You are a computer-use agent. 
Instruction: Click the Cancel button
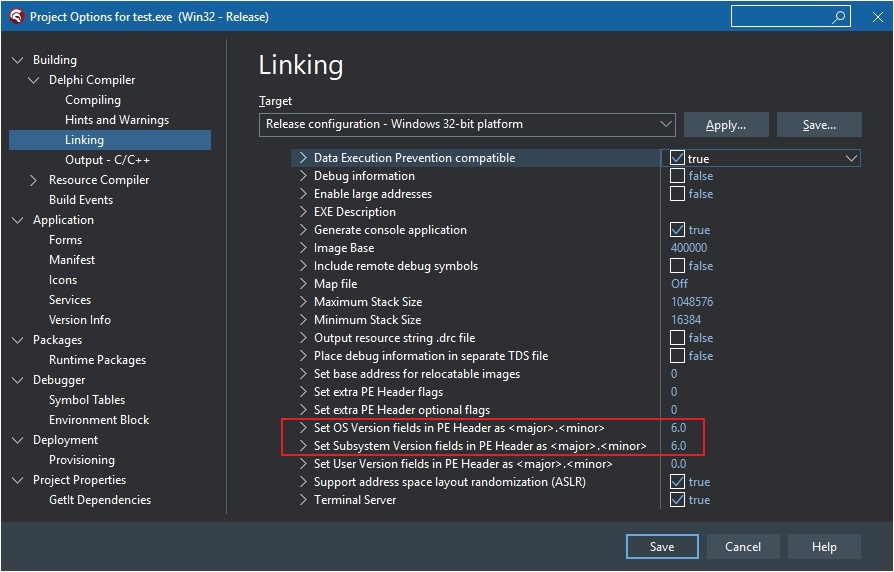click(743, 546)
